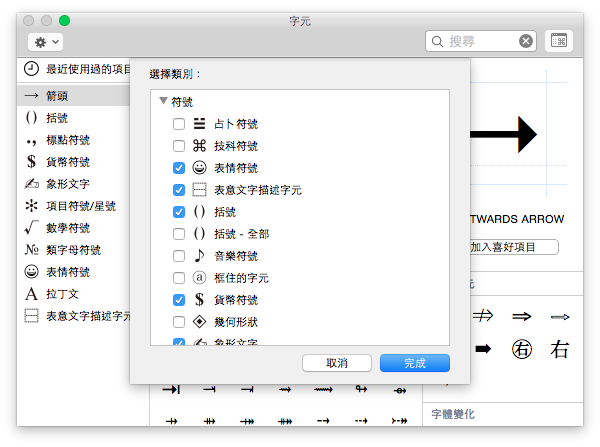
Task: Select the 拉丁文 sidebar category
Action: (74, 294)
